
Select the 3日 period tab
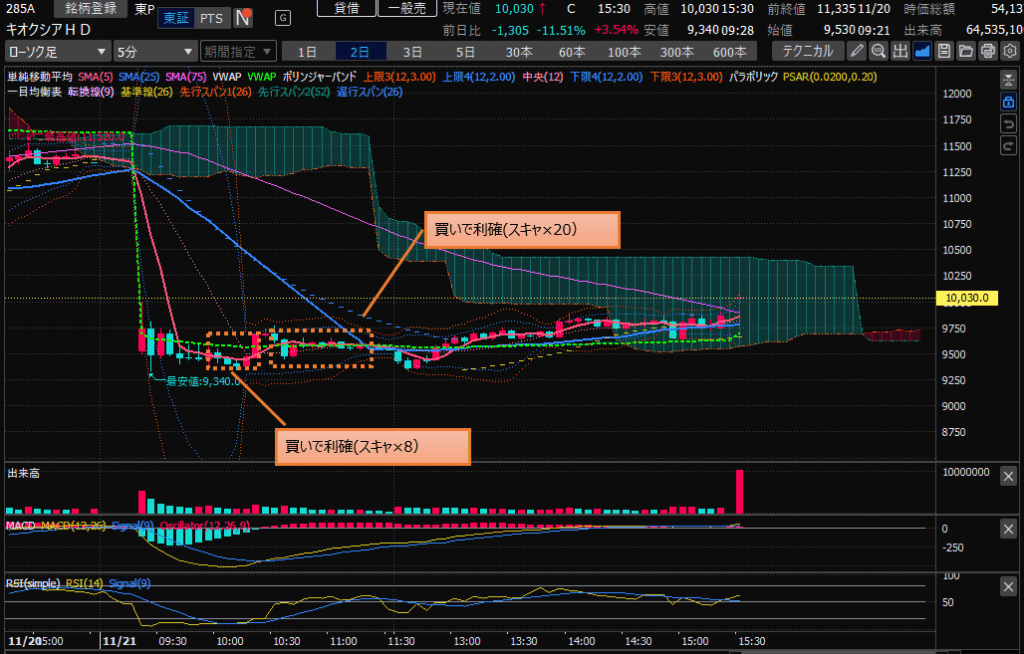(x=412, y=51)
